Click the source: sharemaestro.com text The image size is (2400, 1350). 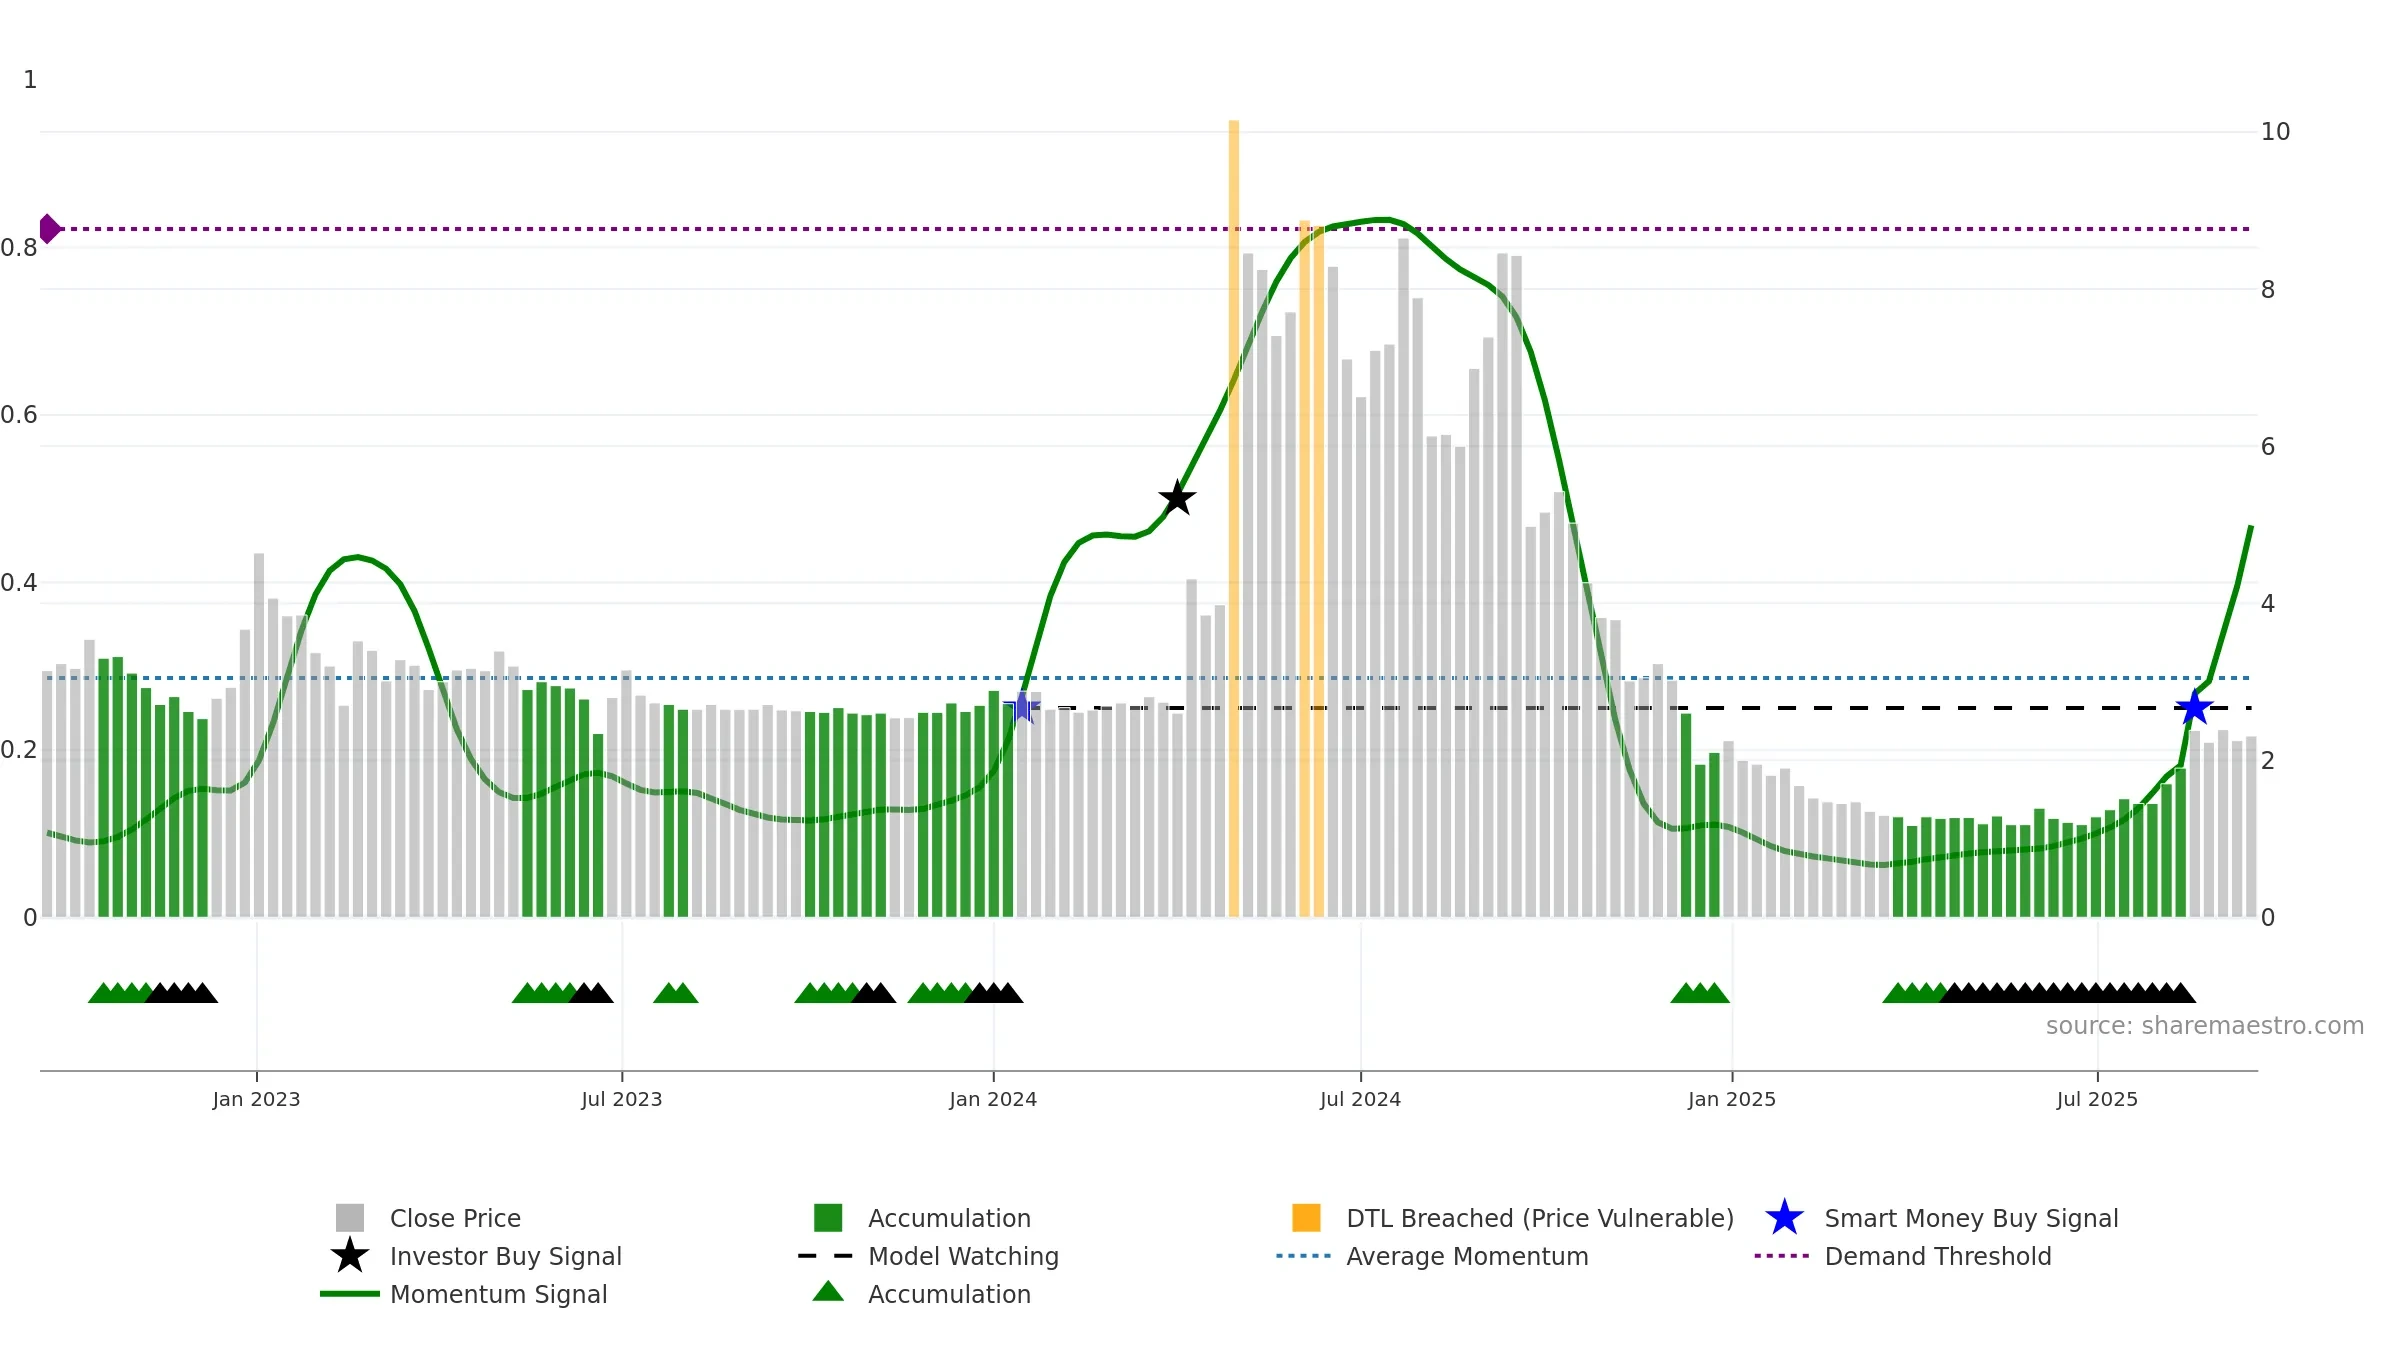(x=2205, y=1026)
